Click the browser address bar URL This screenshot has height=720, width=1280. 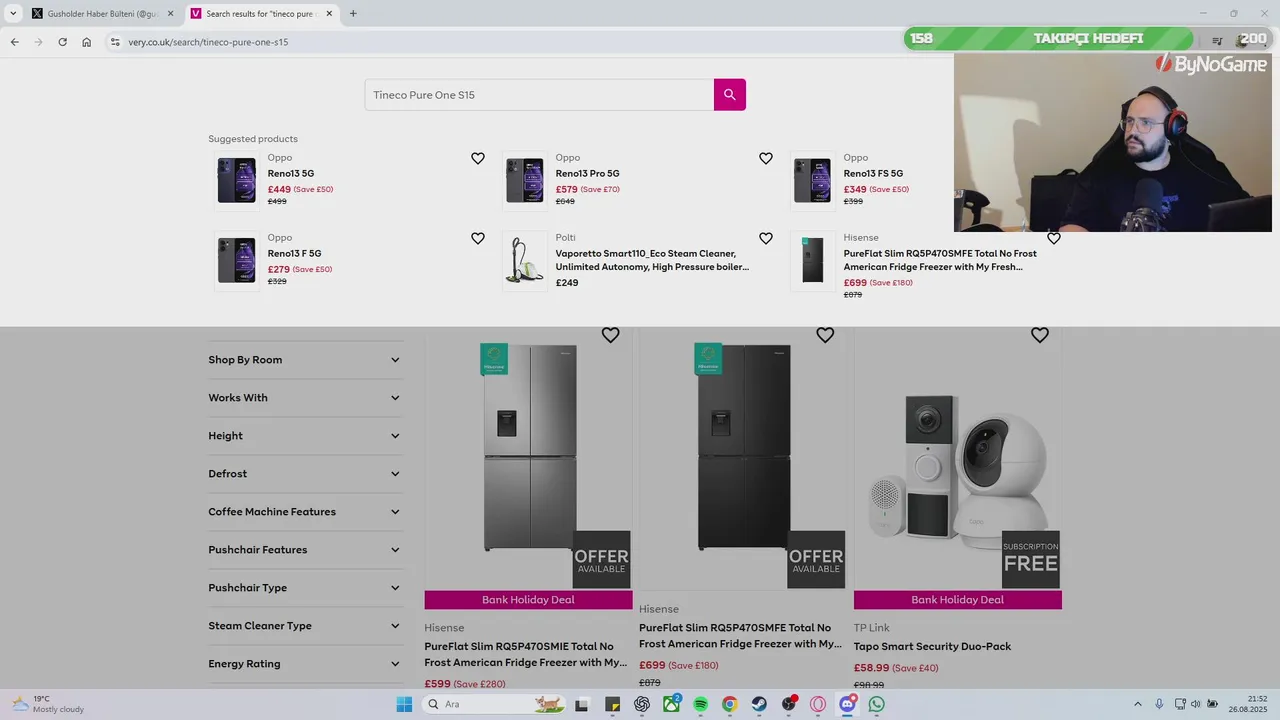click(x=208, y=42)
